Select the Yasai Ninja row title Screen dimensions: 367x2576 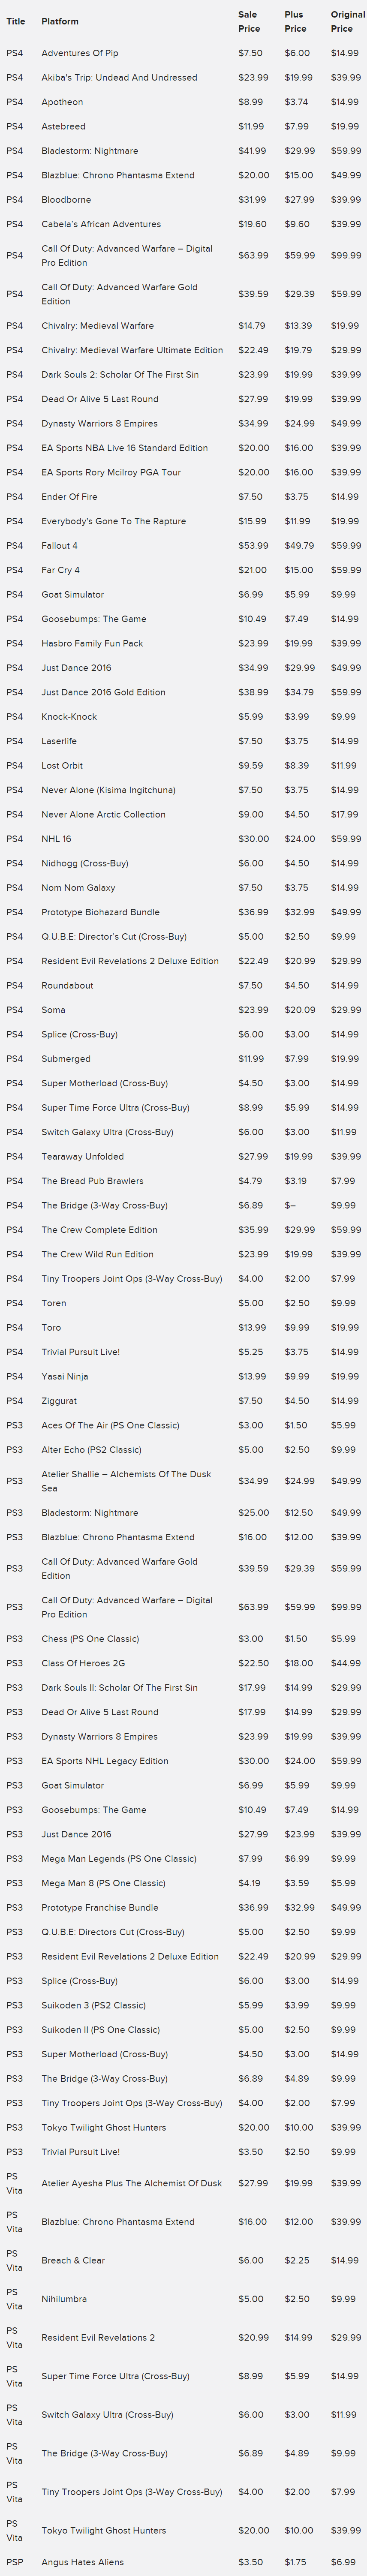pyautogui.click(x=65, y=1376)
